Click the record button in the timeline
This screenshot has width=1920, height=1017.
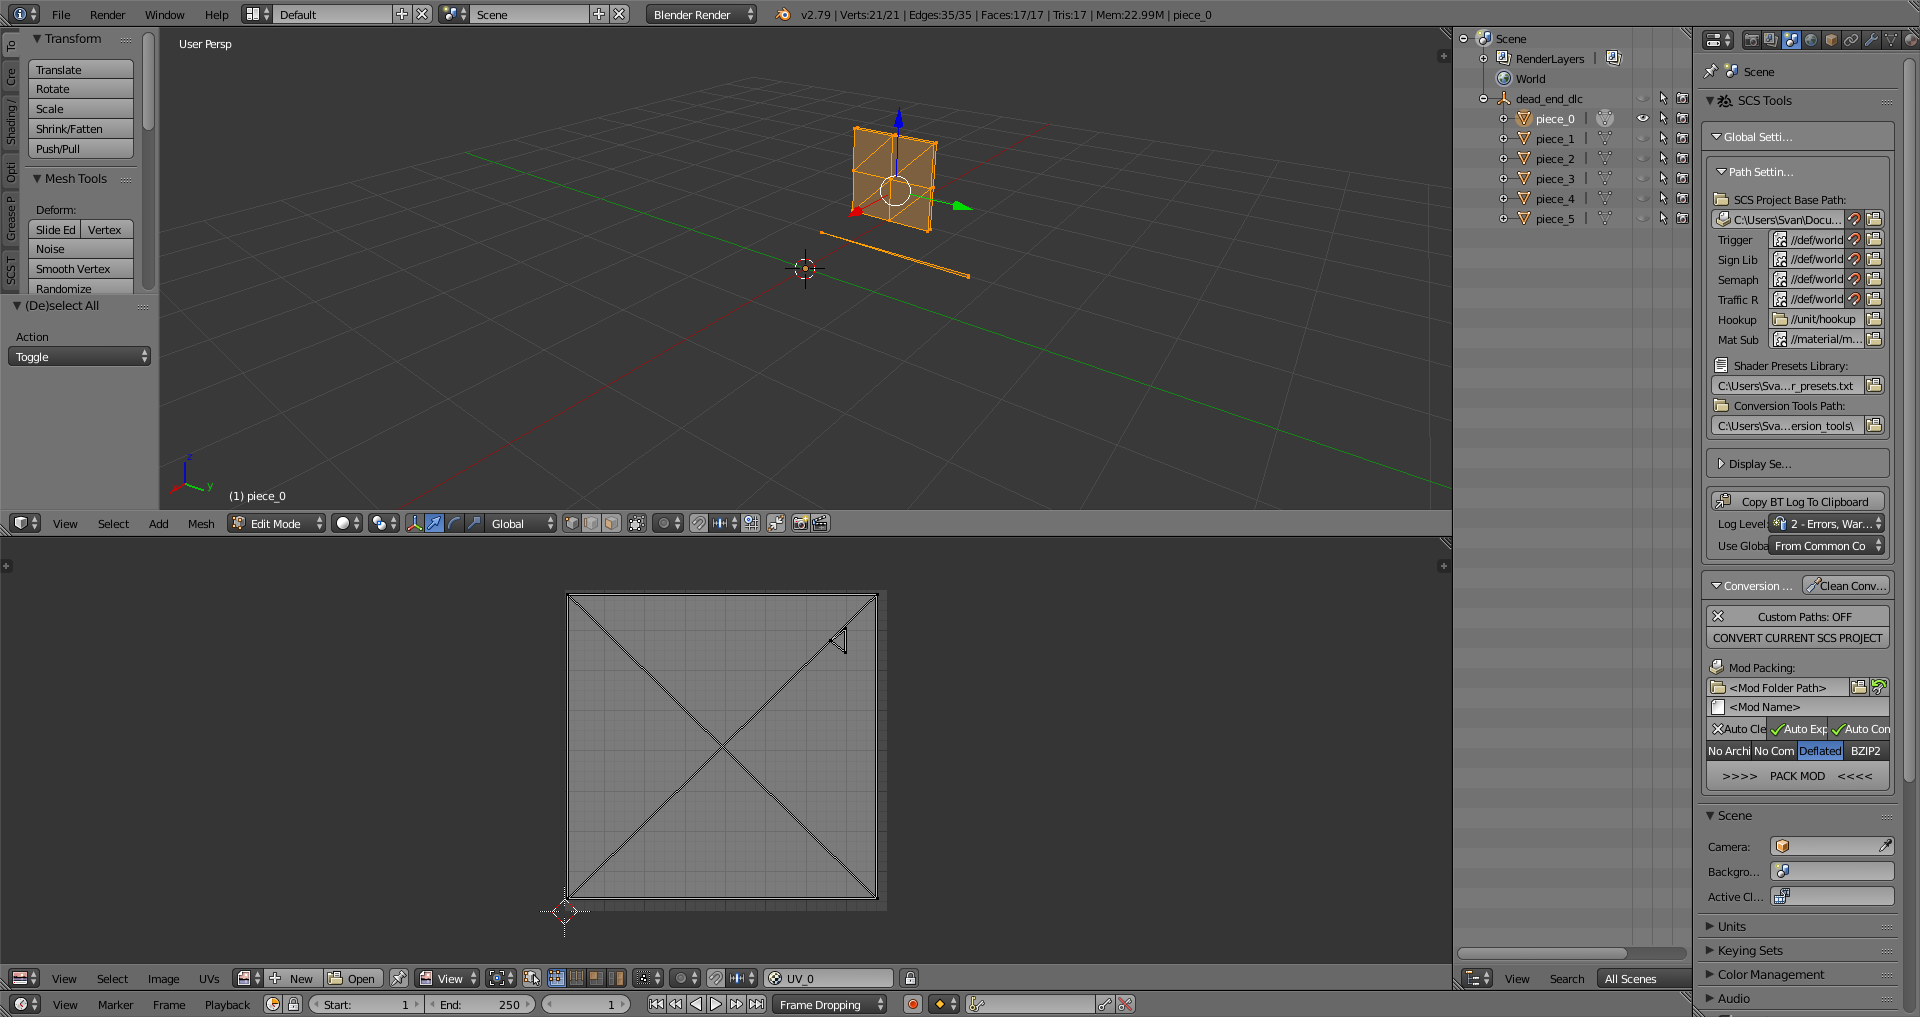click(x=912, y=1004)
